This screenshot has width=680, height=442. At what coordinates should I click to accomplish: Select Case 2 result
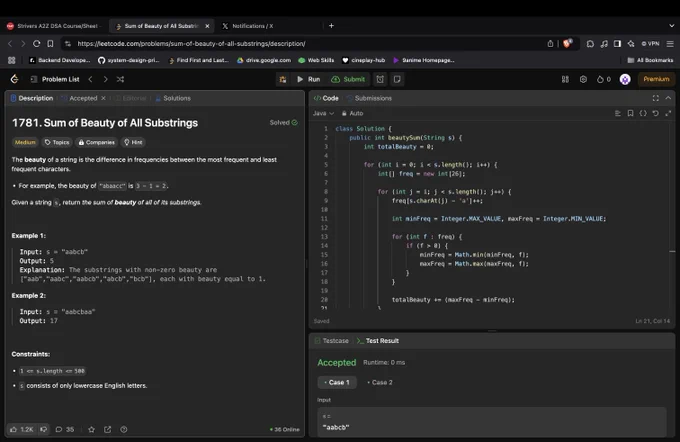pos(380,383)
